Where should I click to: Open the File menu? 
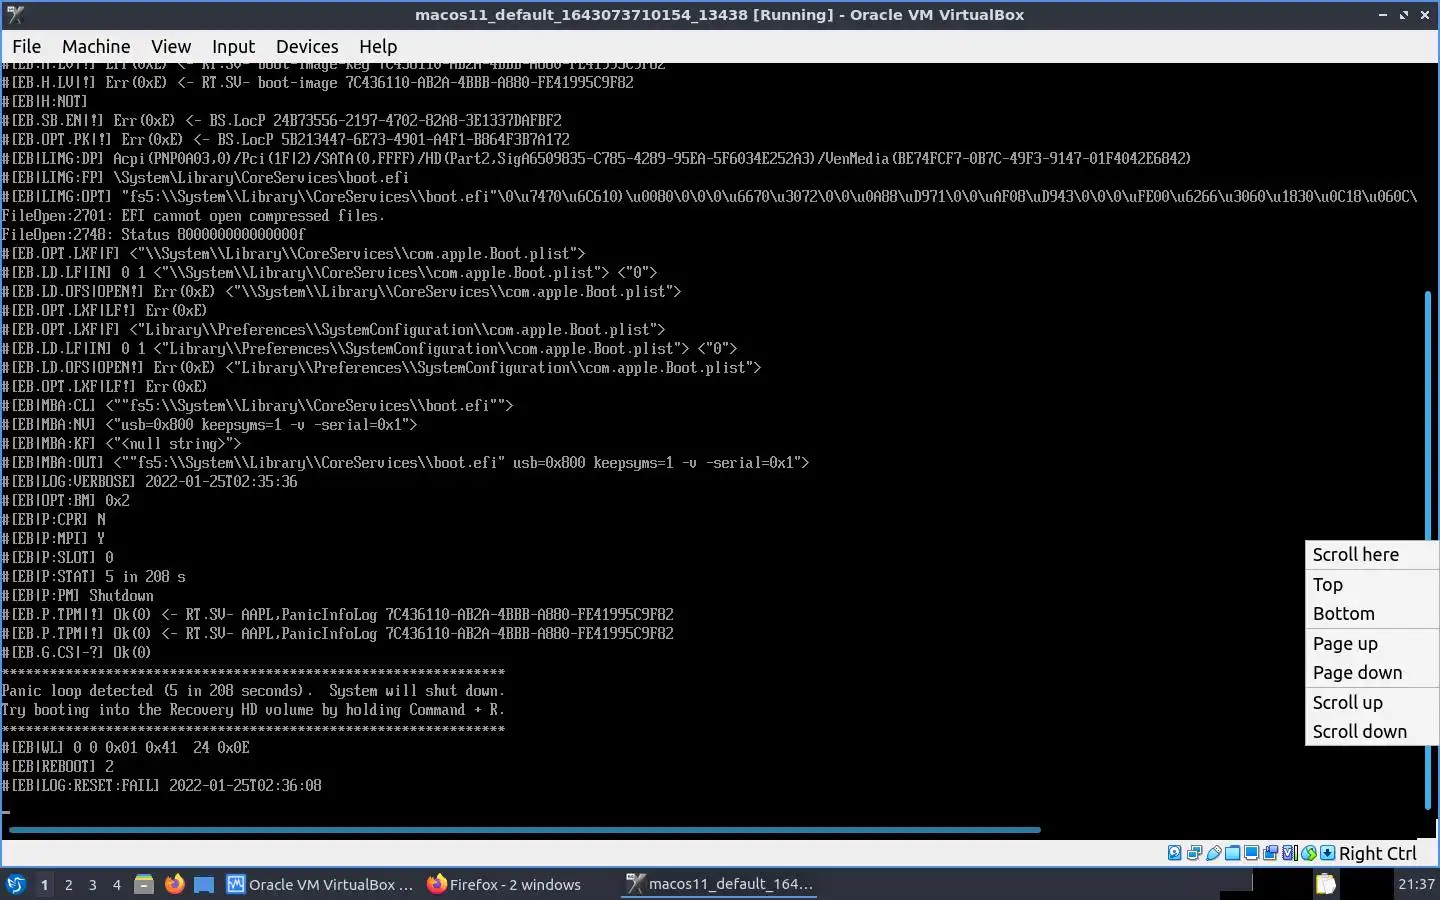point(26,47)
